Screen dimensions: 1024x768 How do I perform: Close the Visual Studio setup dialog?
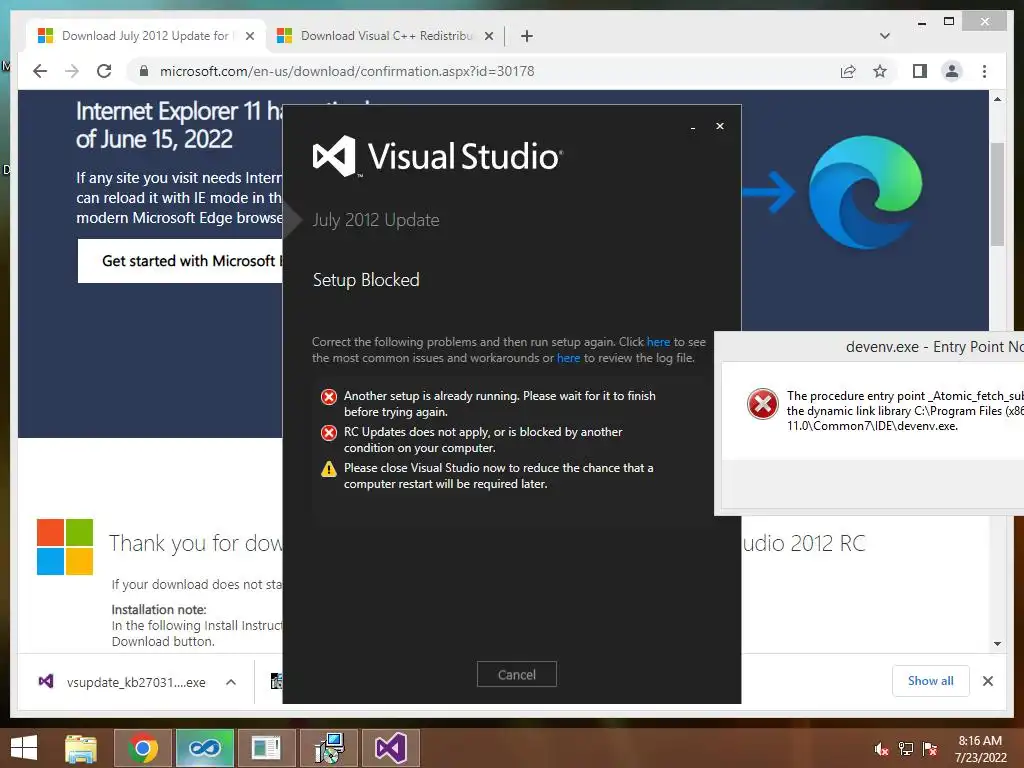pos(720,126)
